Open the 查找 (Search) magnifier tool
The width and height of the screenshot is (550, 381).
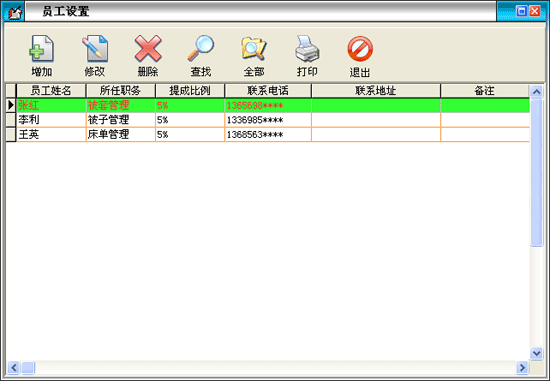pyautogui.click(x=201, y=55)
